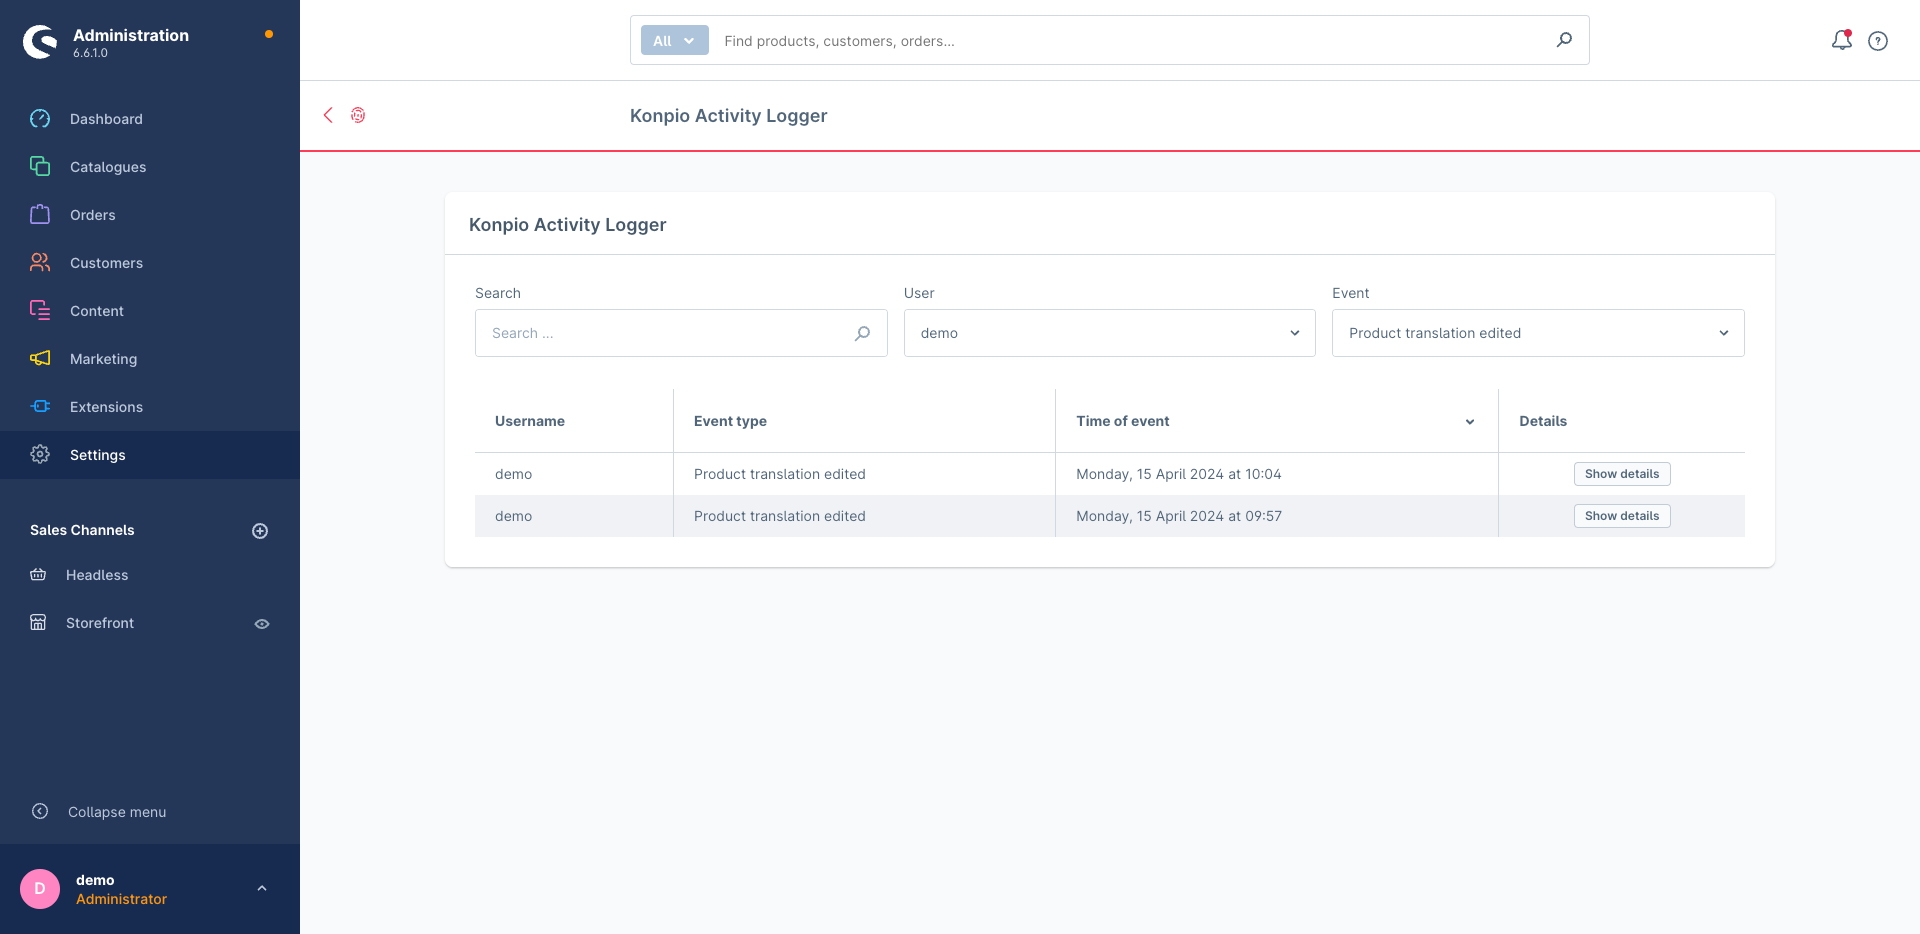Viewport: 1920px width, 934px height.
Task: Click event type in 09:57 row
Action: (779, 516)
